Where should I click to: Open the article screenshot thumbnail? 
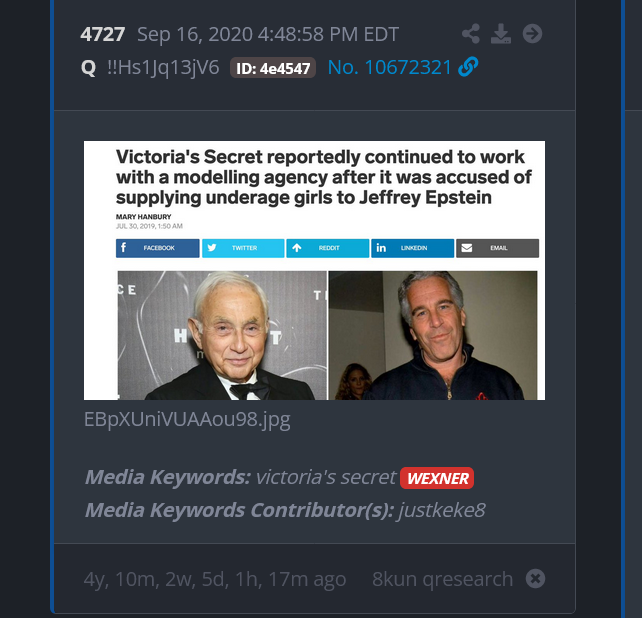point(314,270)
